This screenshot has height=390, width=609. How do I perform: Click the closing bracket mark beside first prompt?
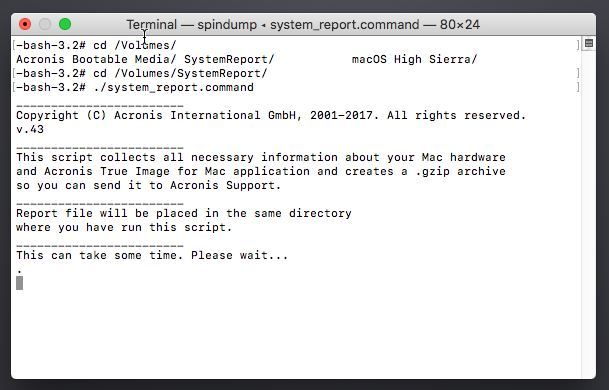578,45
